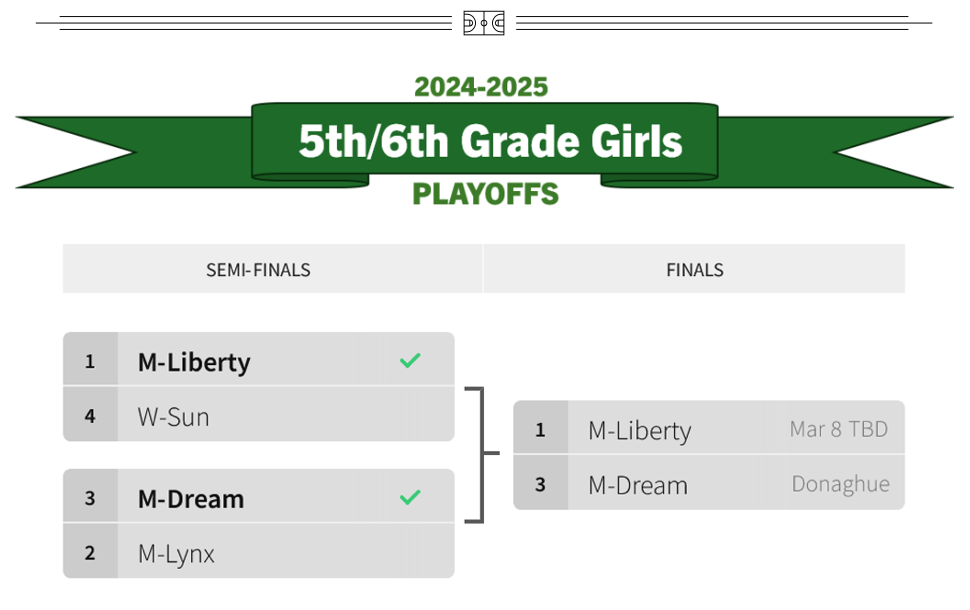Click the green checkmark beside M-Dream
This screenshot has width=970, height=610.
click(x=409, y=497)
